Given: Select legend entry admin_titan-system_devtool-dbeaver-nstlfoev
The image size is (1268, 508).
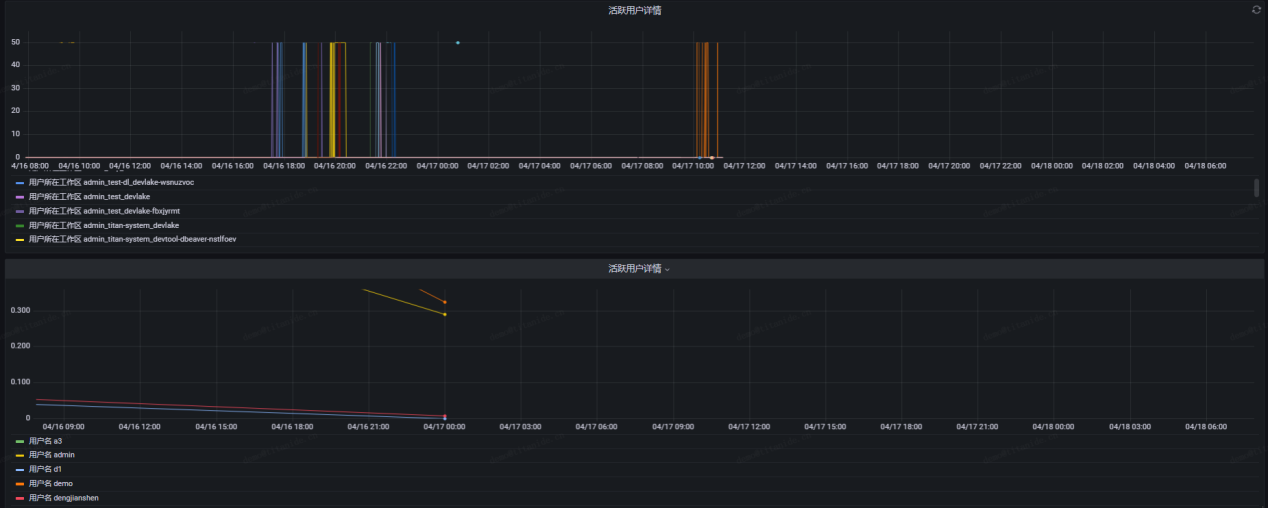Looking at the screenshot, I should [x=132, y=239].
